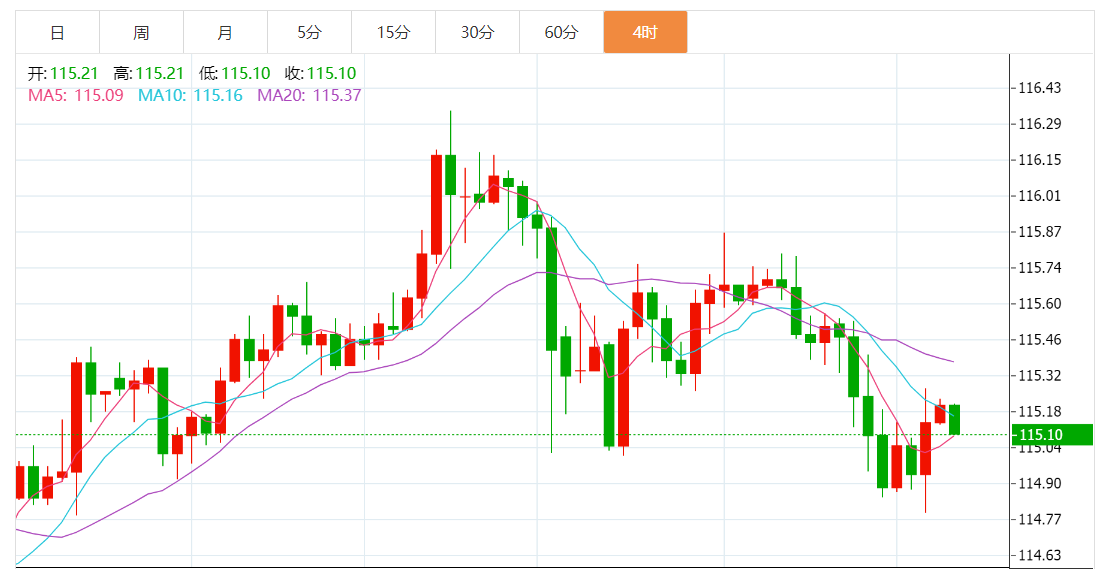
Task: Click the 114.90 price axis label
Action: coord(1040,484)
